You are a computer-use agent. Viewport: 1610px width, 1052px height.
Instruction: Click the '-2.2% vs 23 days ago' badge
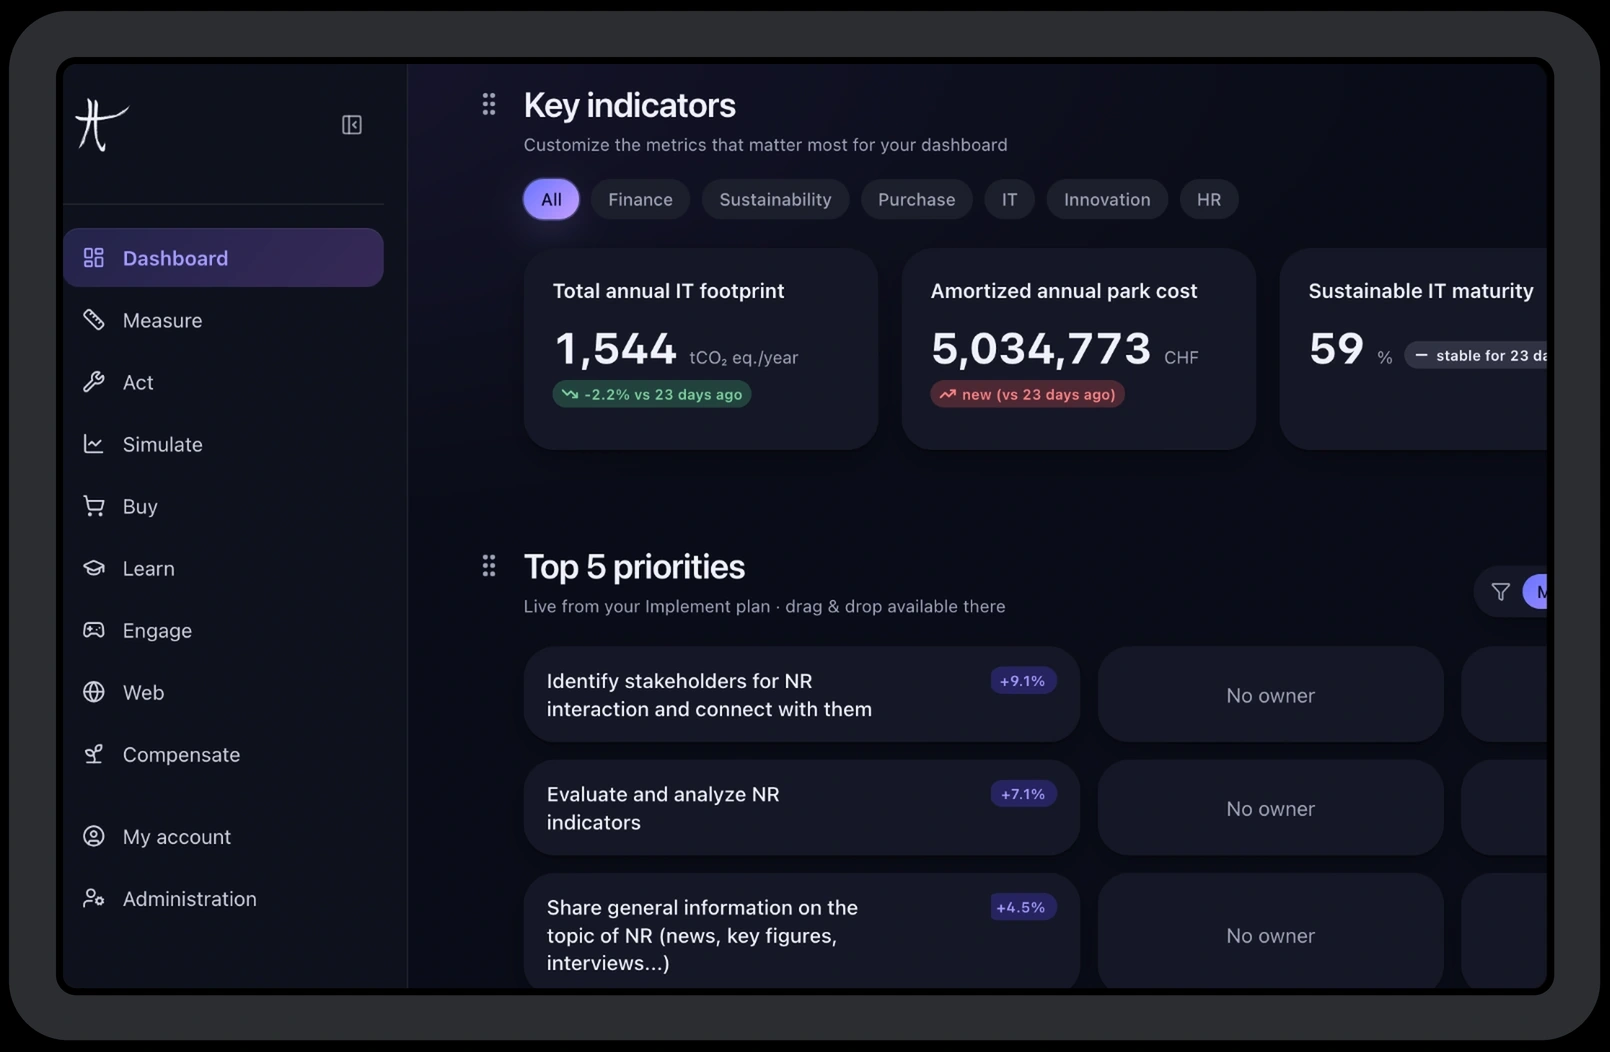click(x=652, y=394)
